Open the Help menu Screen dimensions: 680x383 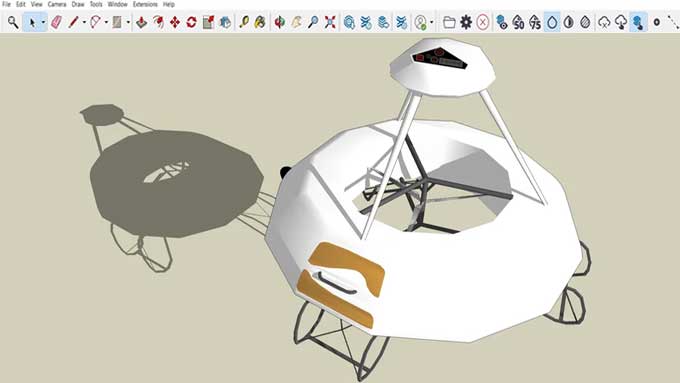click(168, 4)
